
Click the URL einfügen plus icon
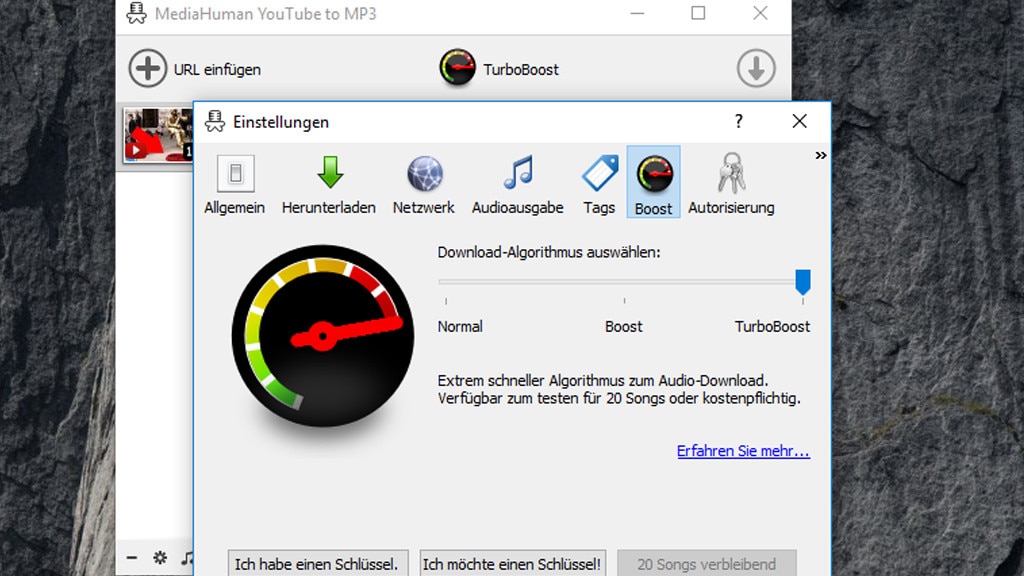(x=148, y=68)
